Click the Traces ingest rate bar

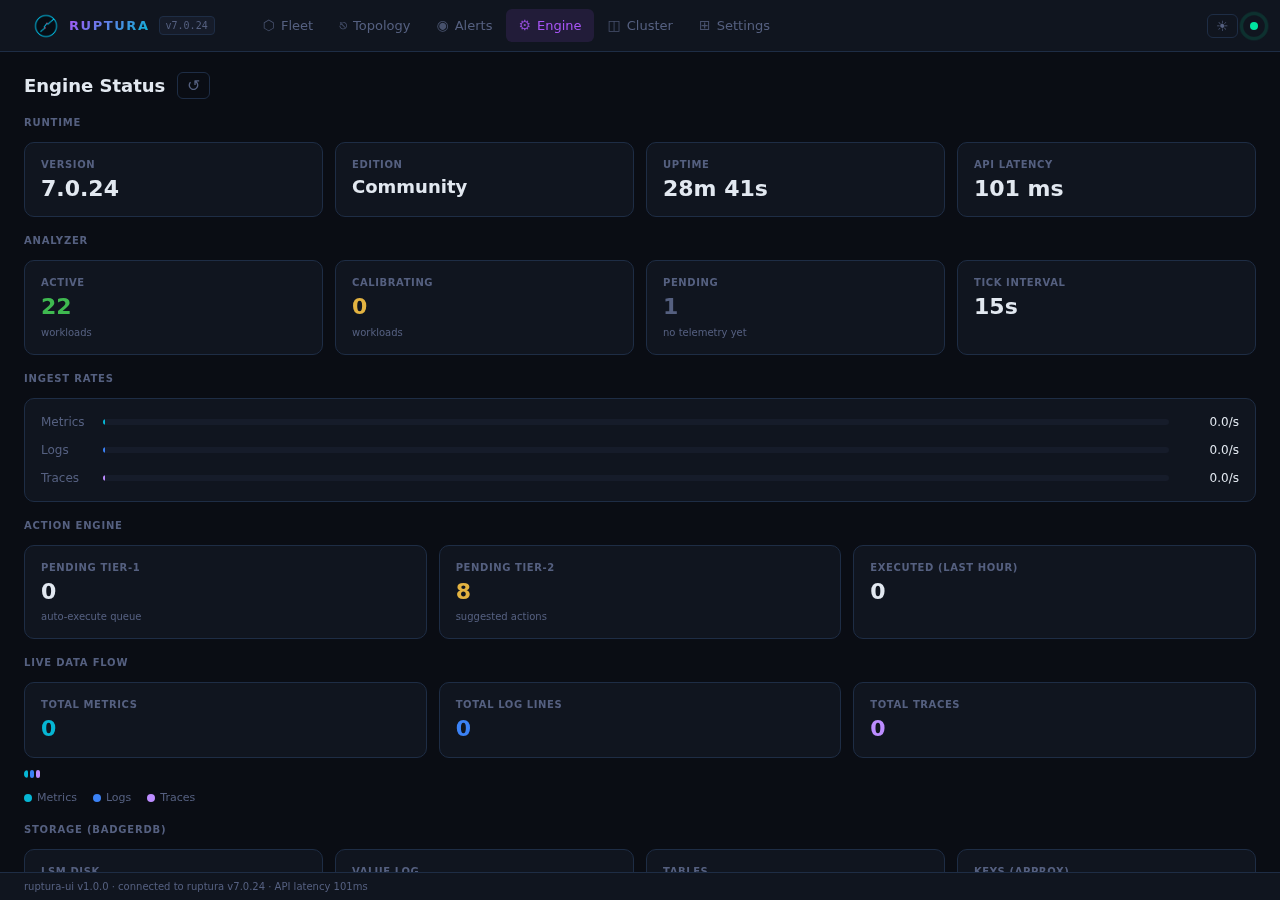pos(636,478)
